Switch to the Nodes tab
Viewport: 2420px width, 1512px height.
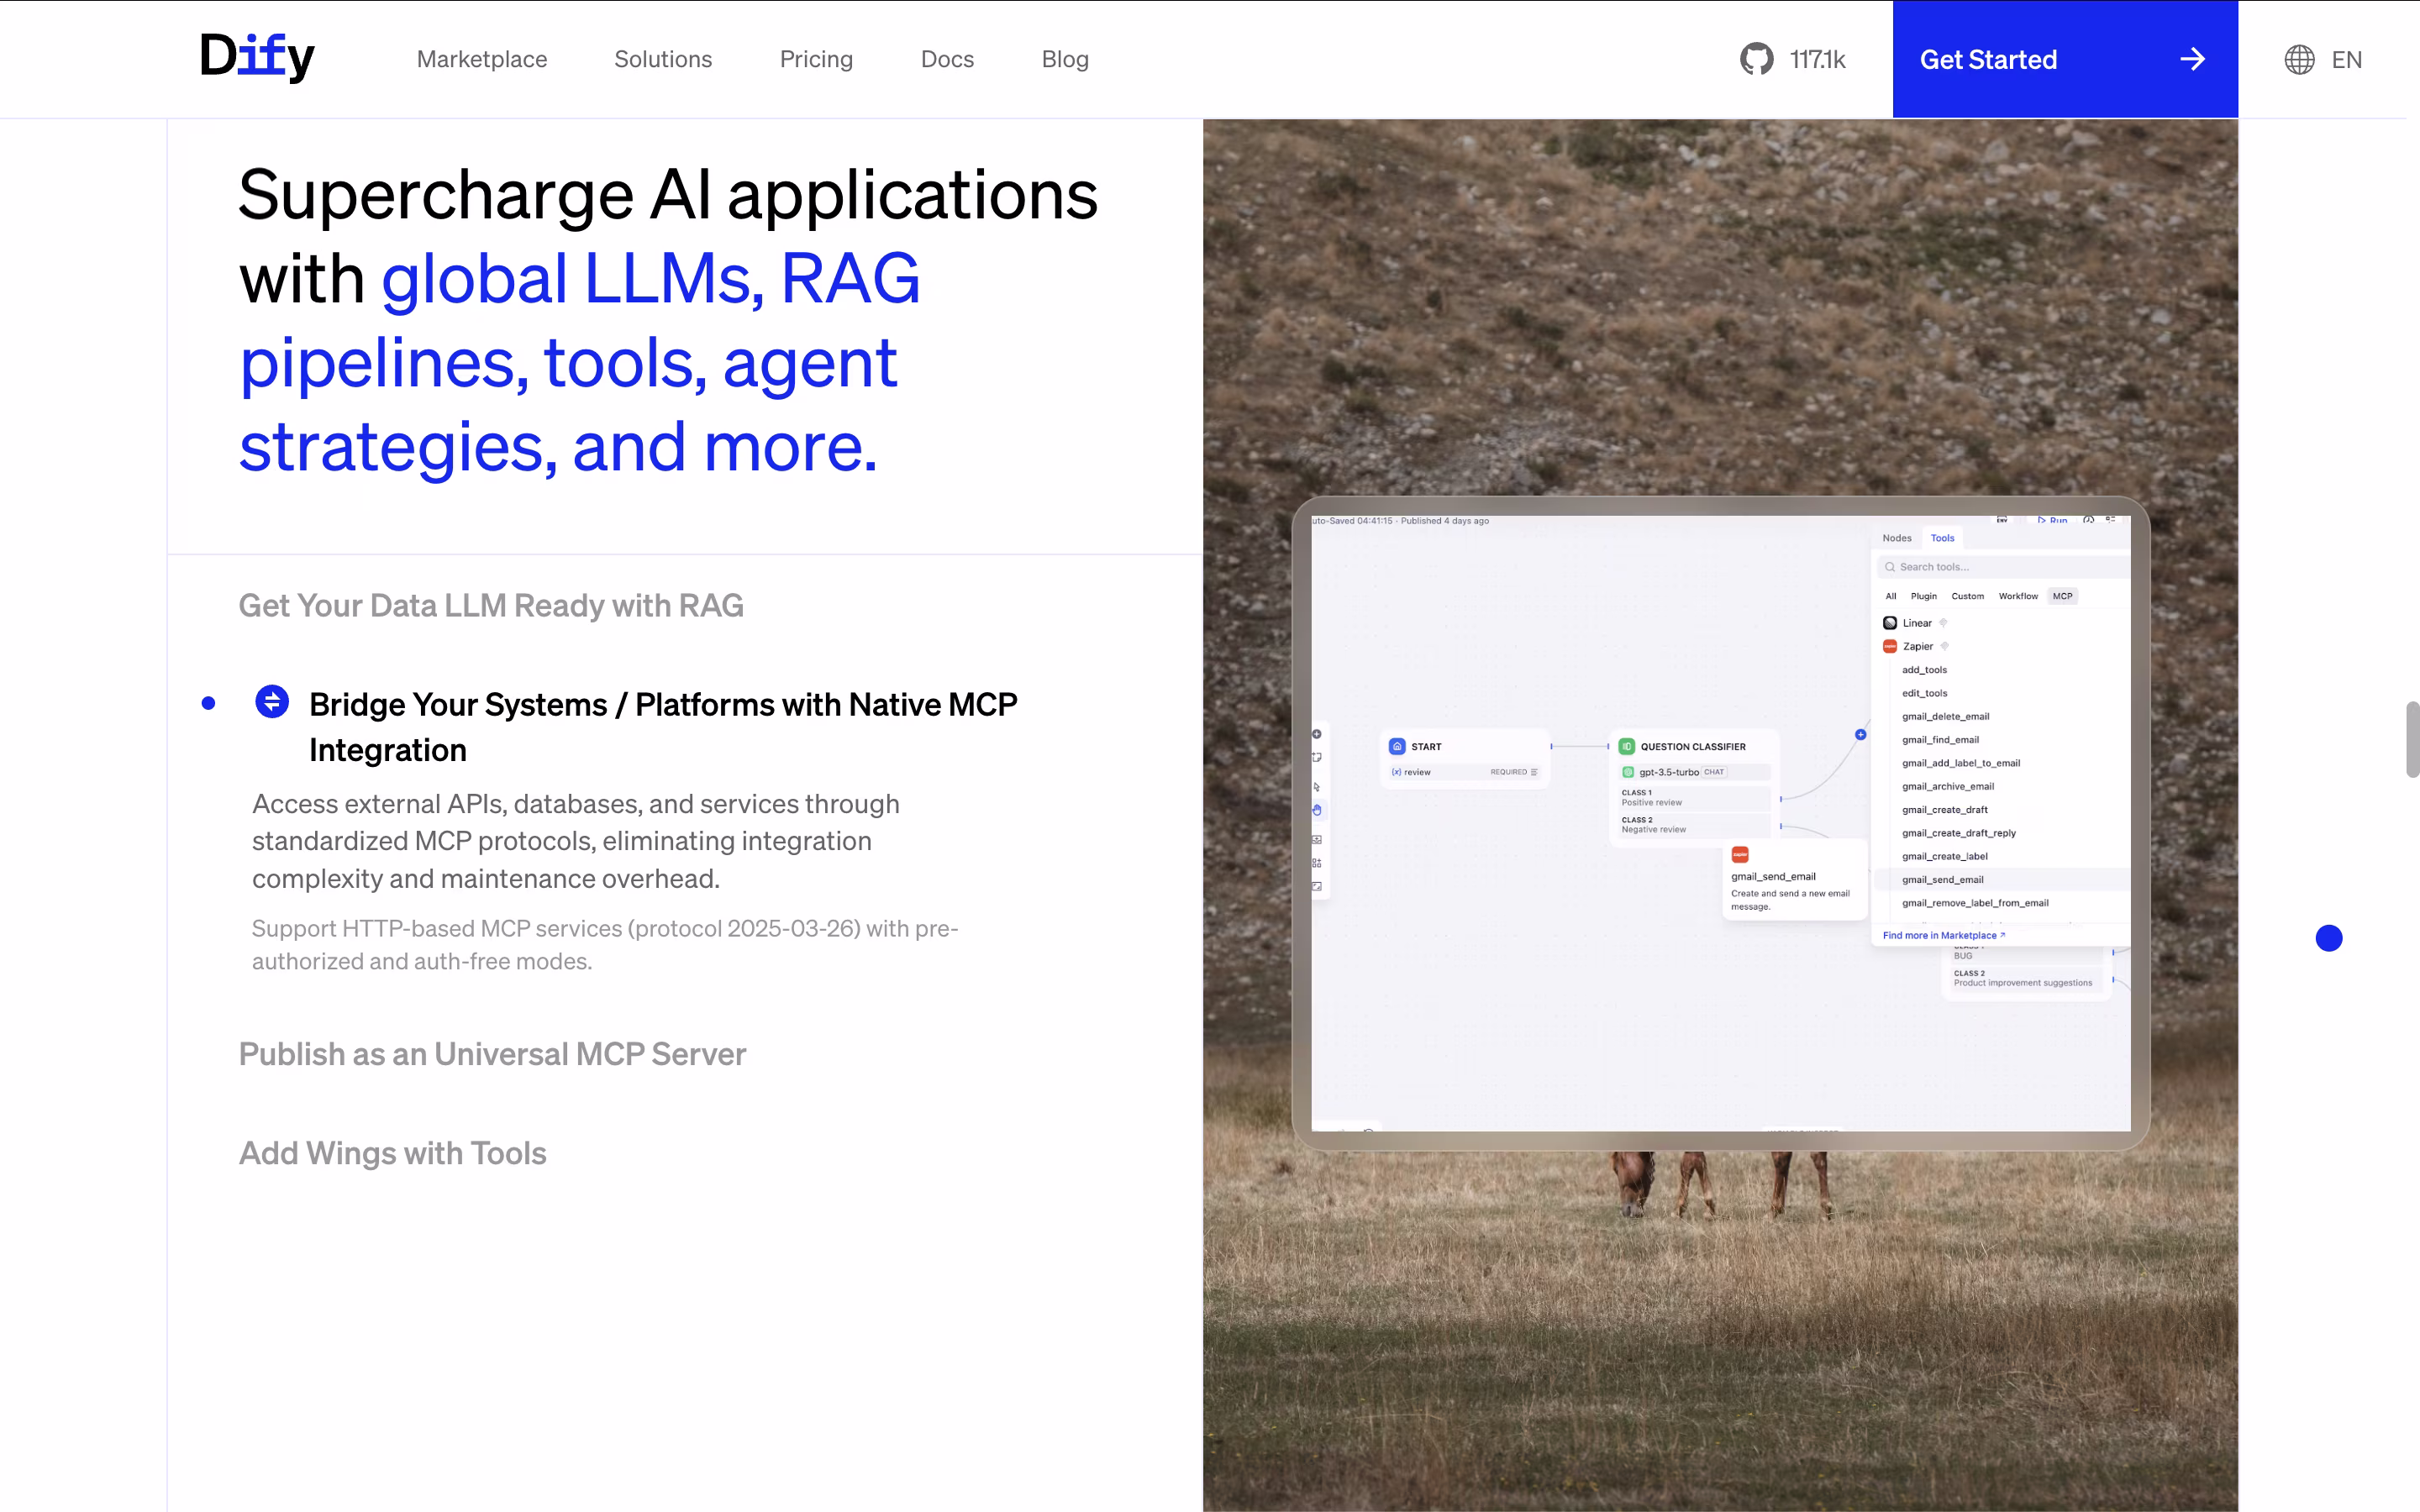1896,538
